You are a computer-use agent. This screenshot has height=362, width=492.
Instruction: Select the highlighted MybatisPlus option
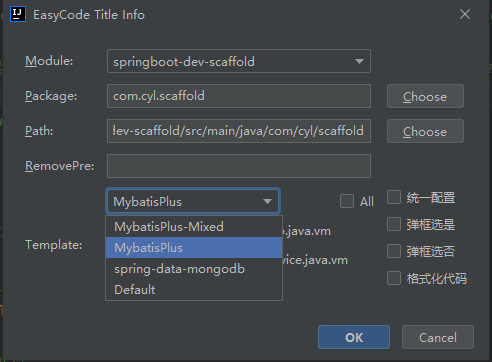(194, 248)
